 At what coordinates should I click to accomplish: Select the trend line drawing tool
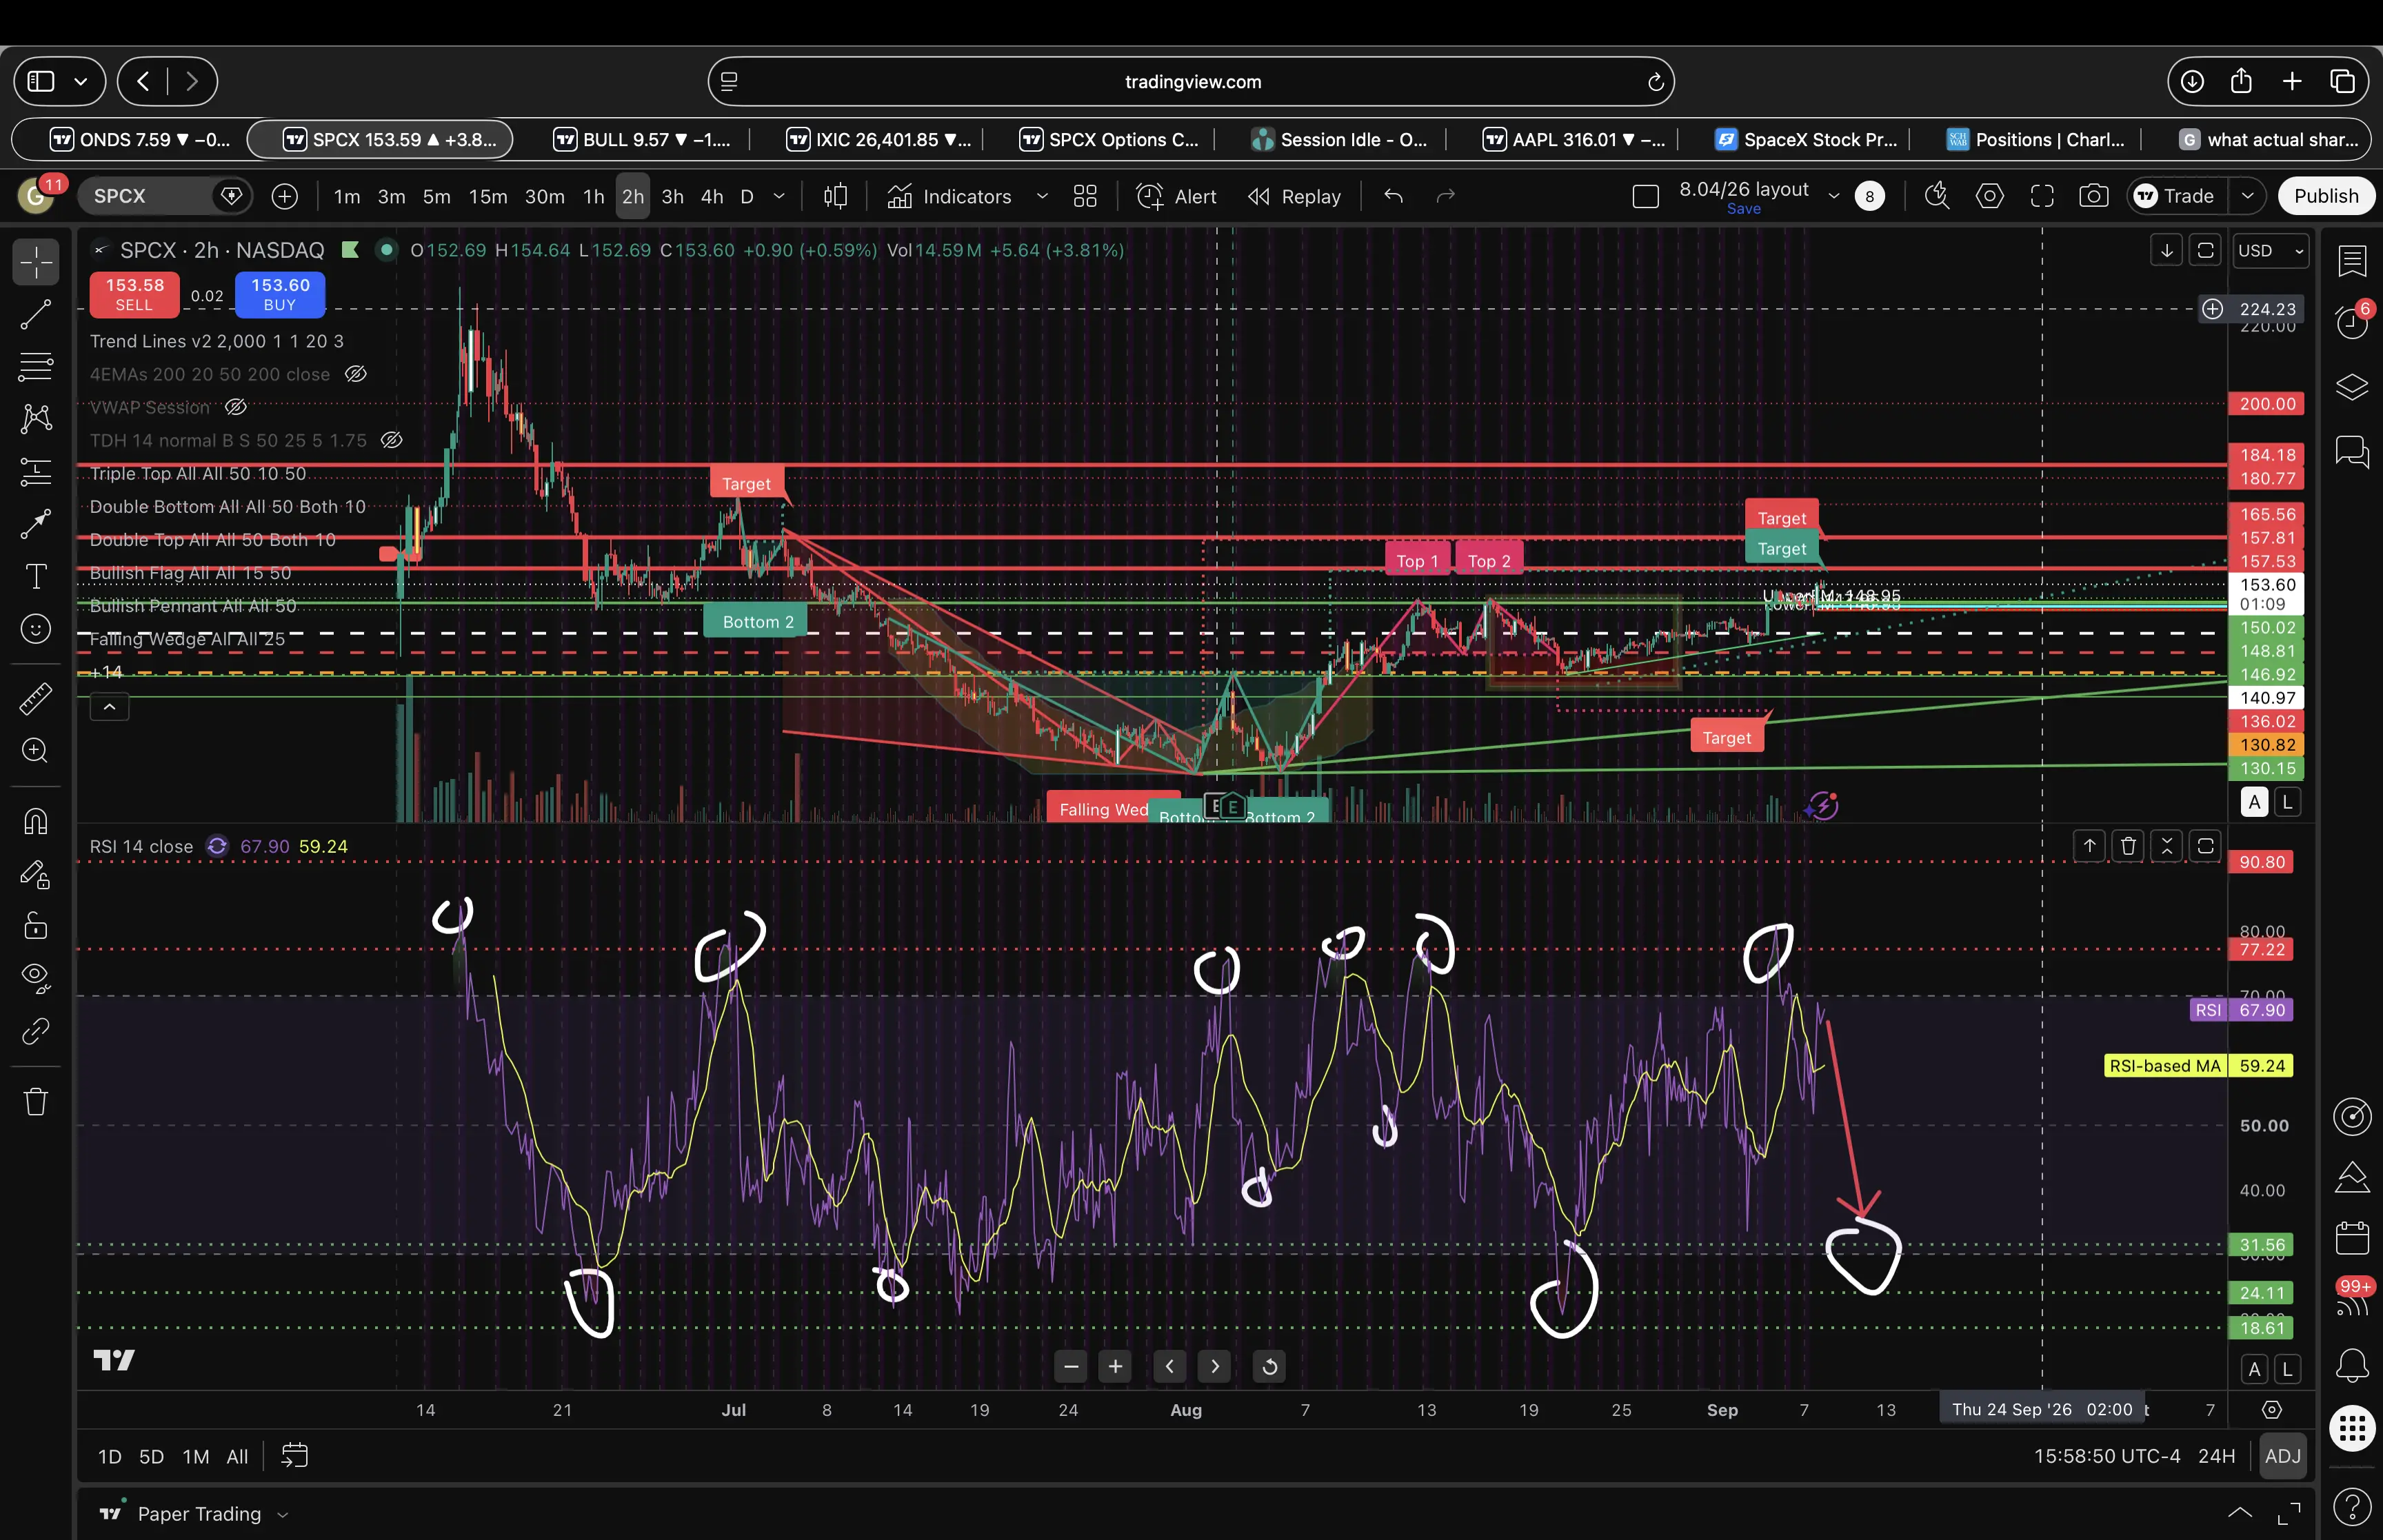[x=36, y=314]
